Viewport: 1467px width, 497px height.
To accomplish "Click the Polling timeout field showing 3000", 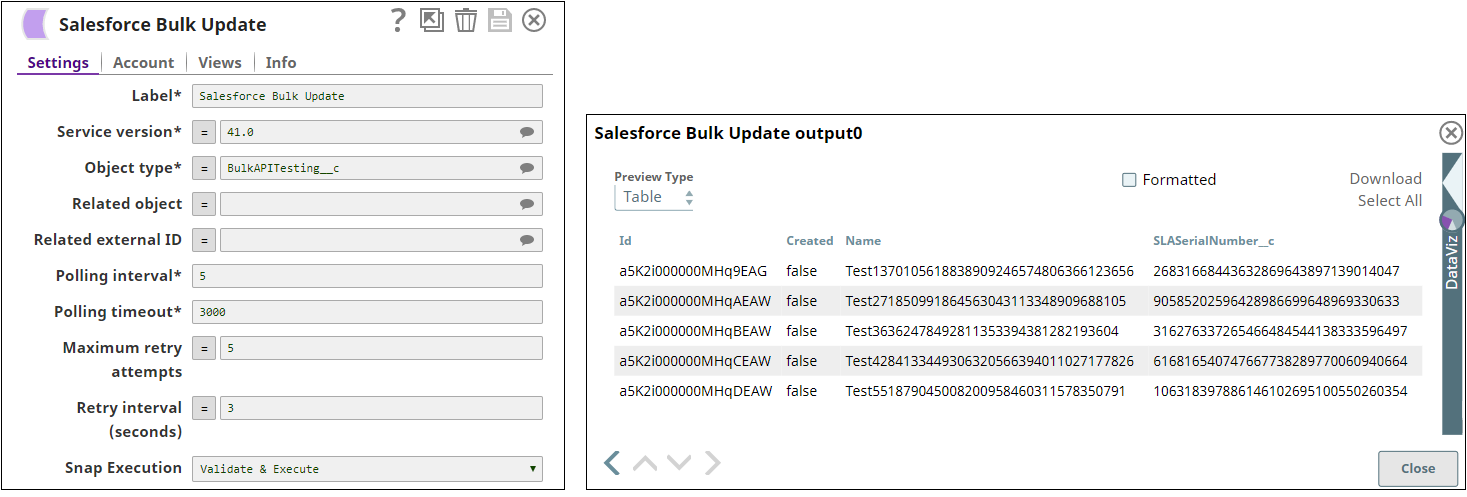I will coord(367,312).
